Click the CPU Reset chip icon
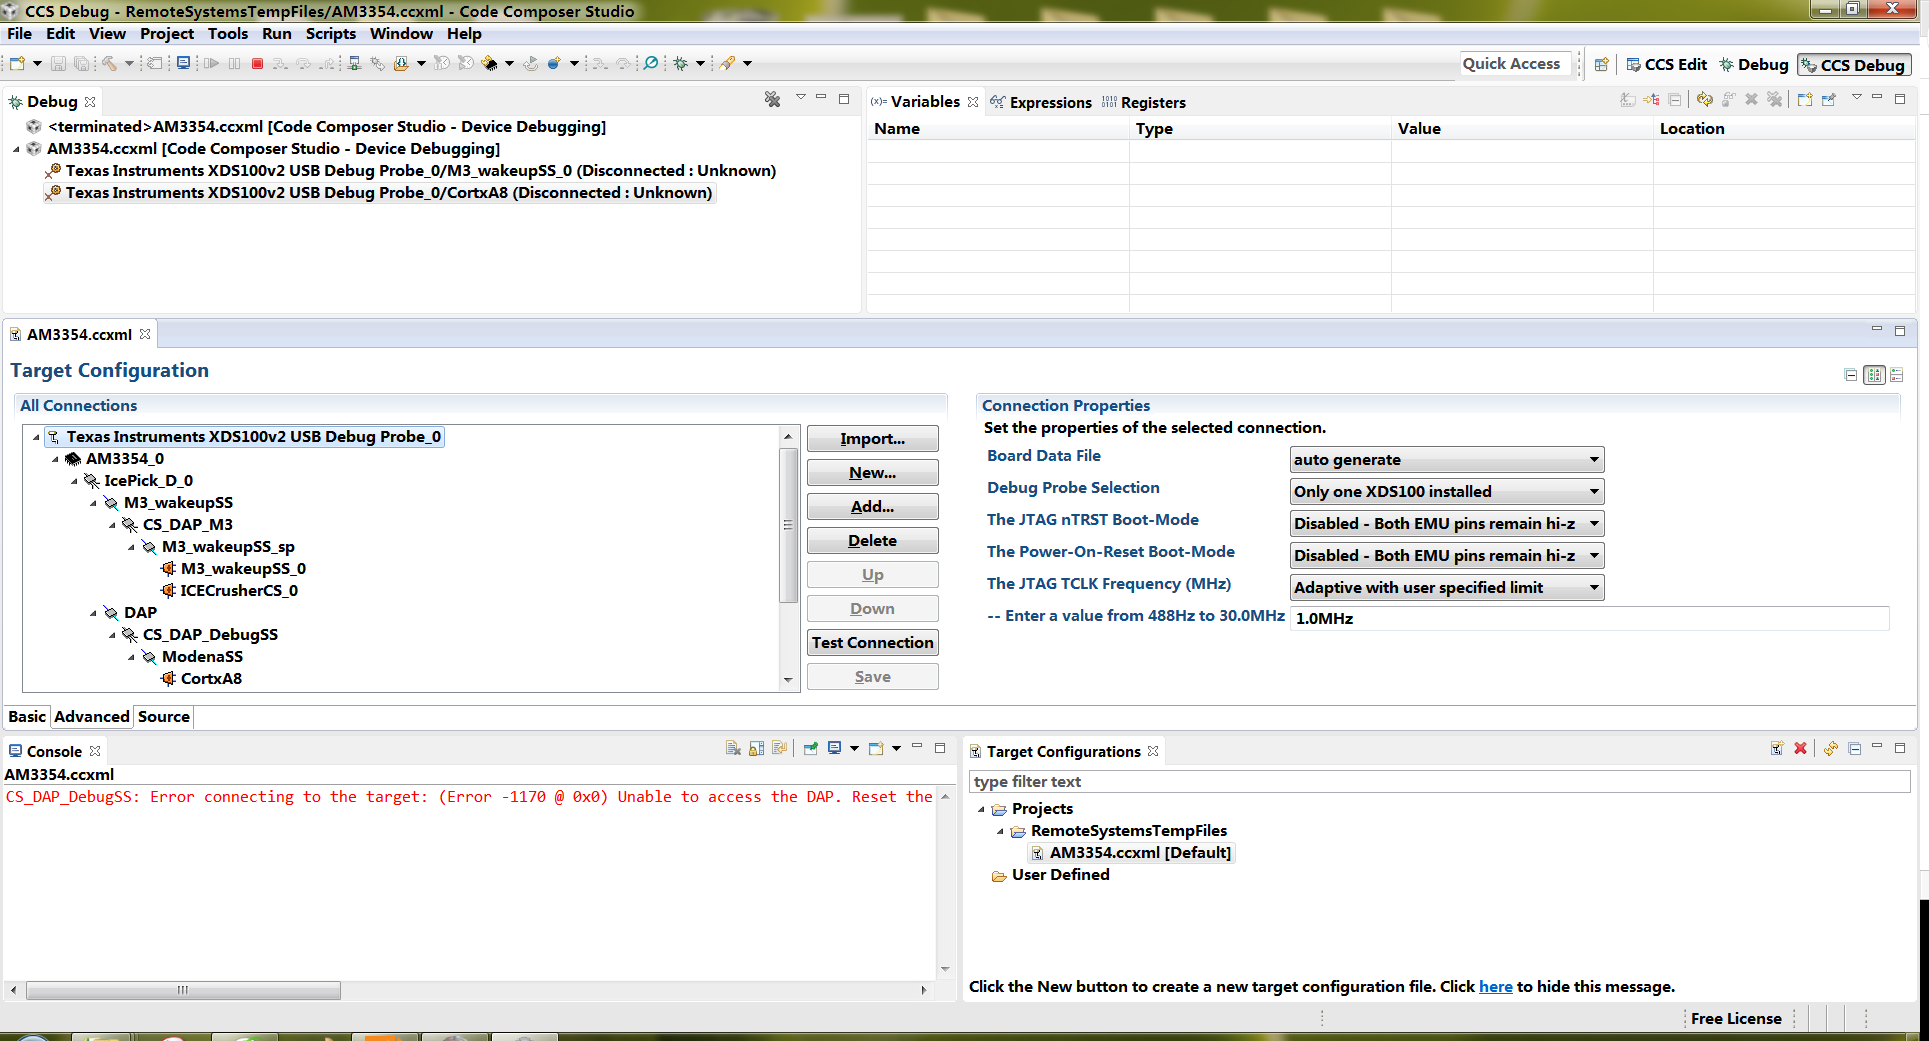The image size is (1929, 1041). (490, 63)
